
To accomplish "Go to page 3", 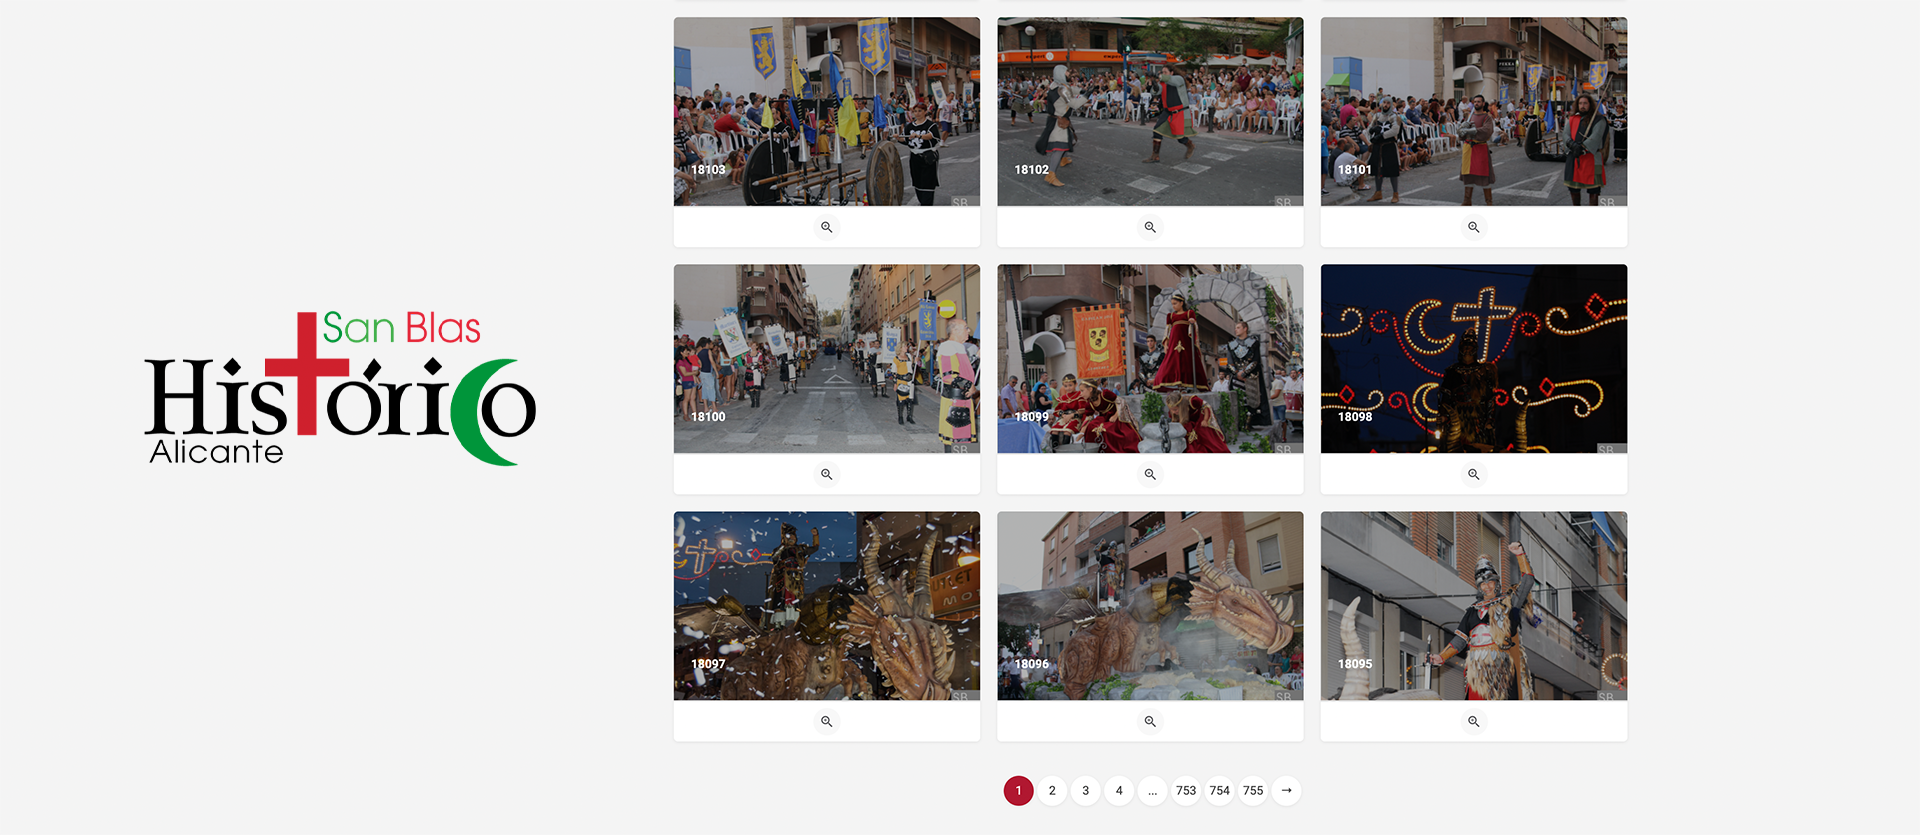I will [x=1085, y=790].
